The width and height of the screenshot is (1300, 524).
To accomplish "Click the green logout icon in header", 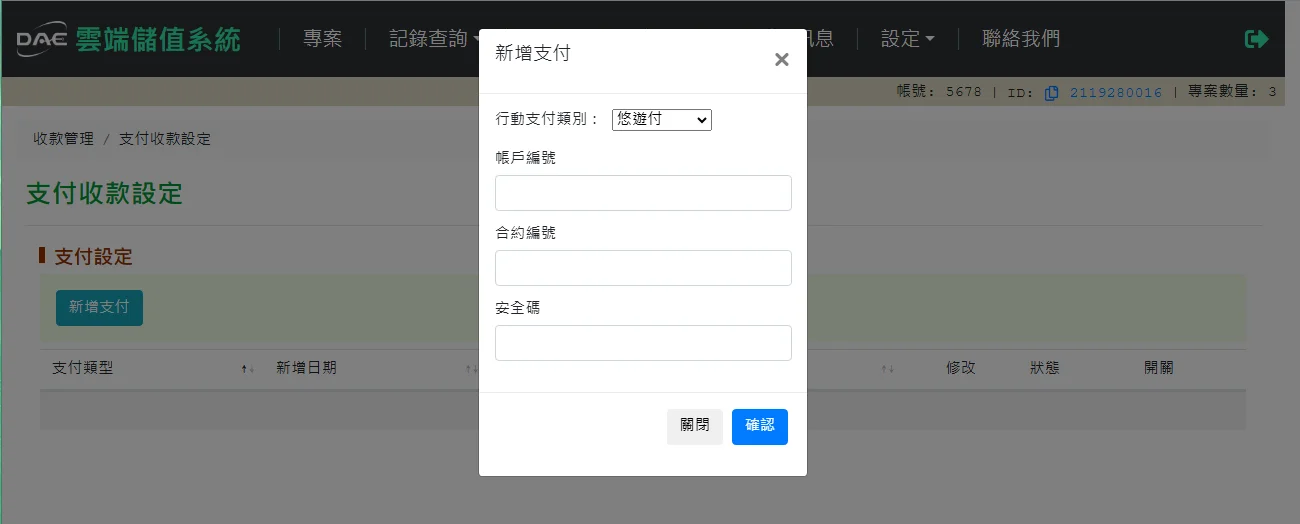I will (x=1256, y=39).
